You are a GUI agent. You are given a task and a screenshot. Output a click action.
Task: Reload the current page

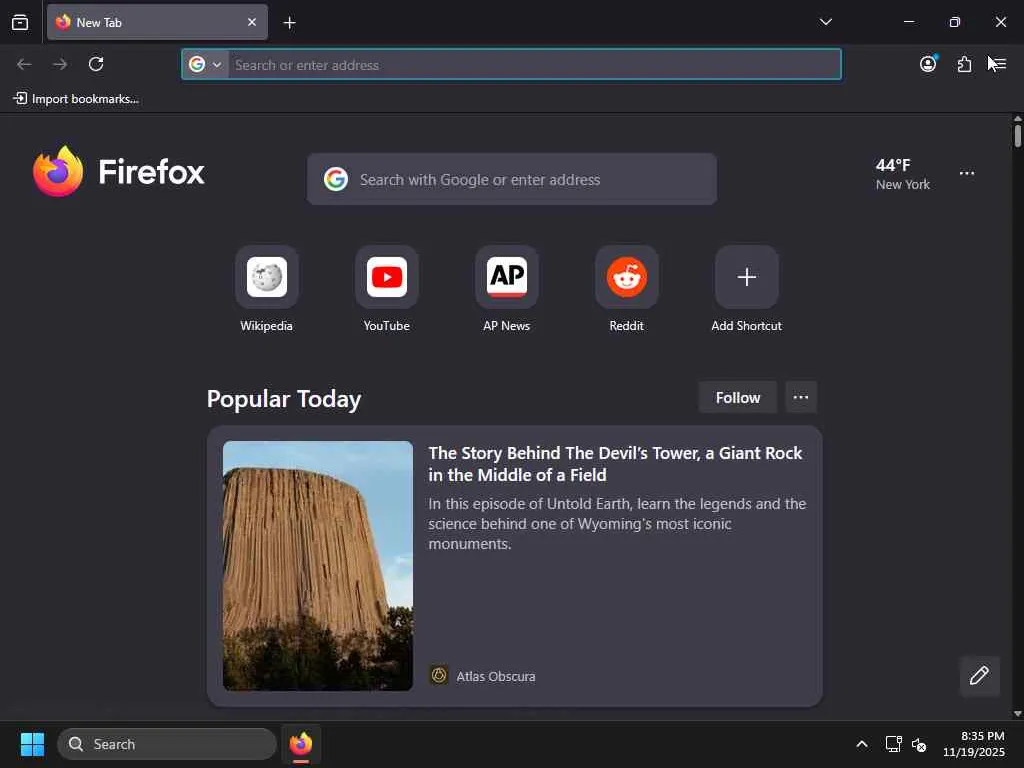point(96,64)
